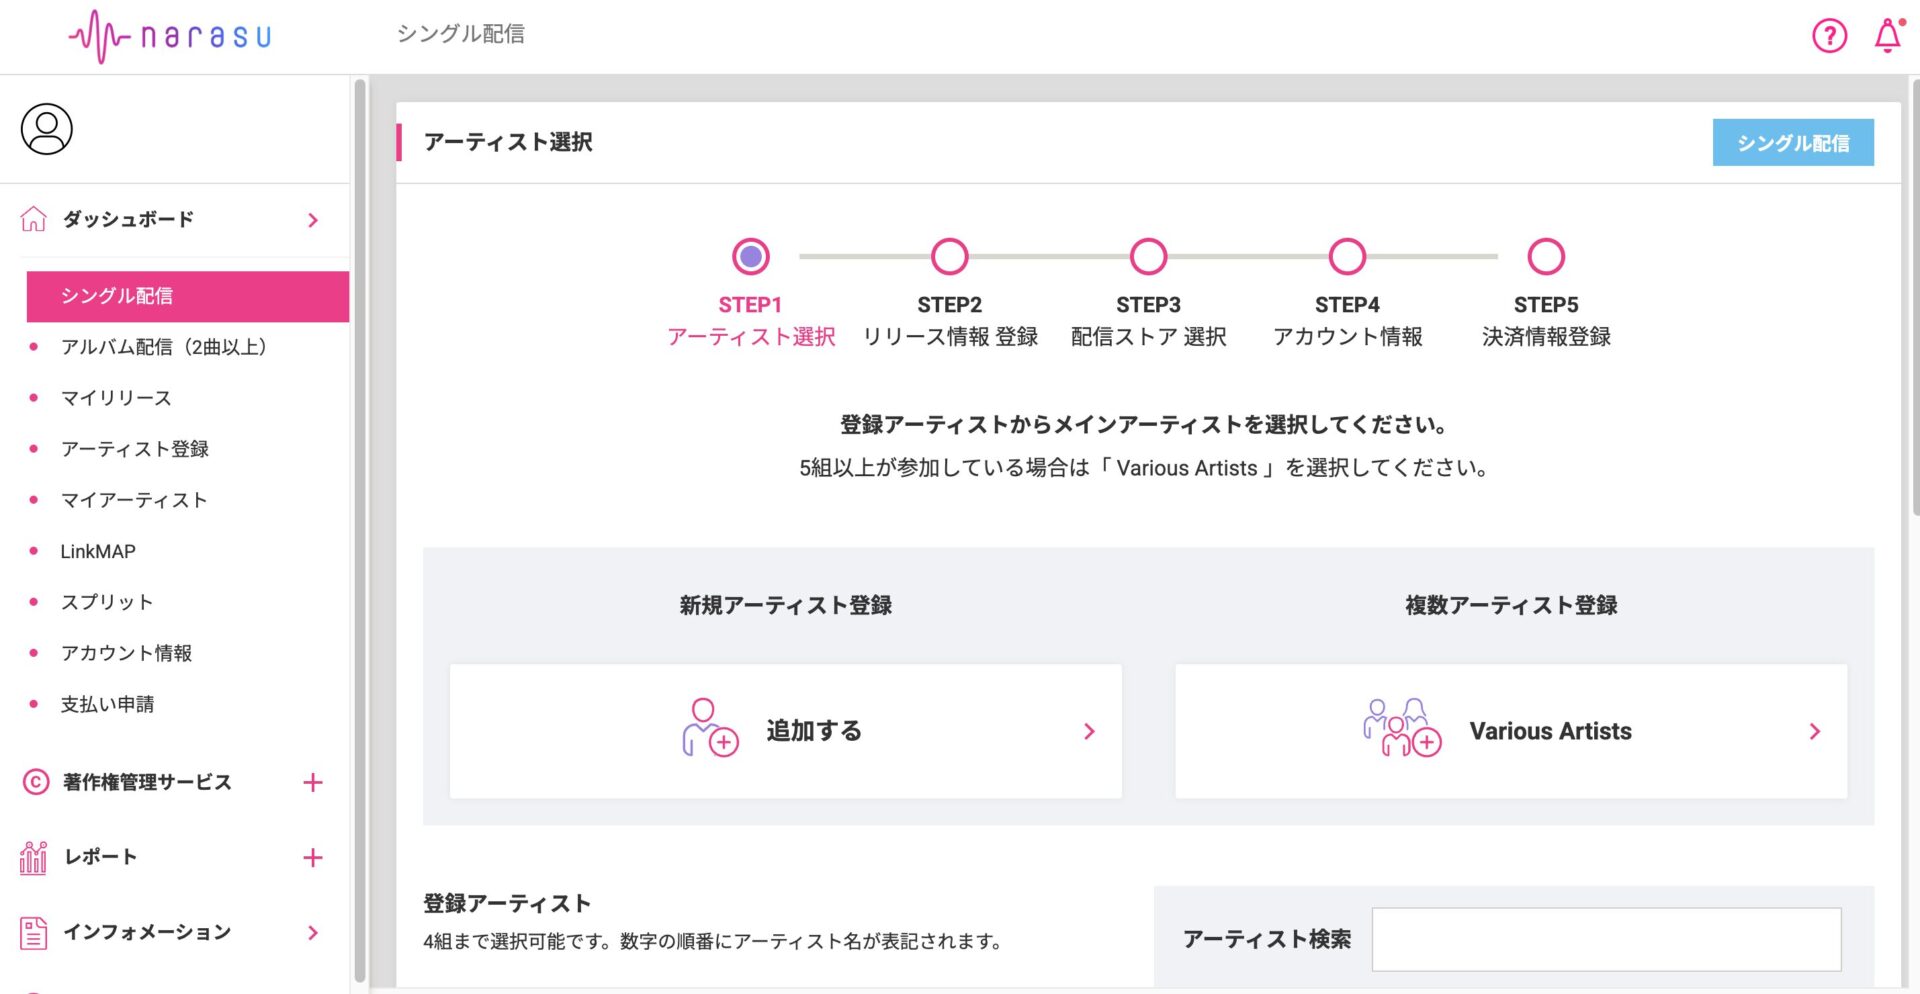Click the chevron on Various Artists card
This screenshot has height=994, width=1920.
[x=1815, y=731]
